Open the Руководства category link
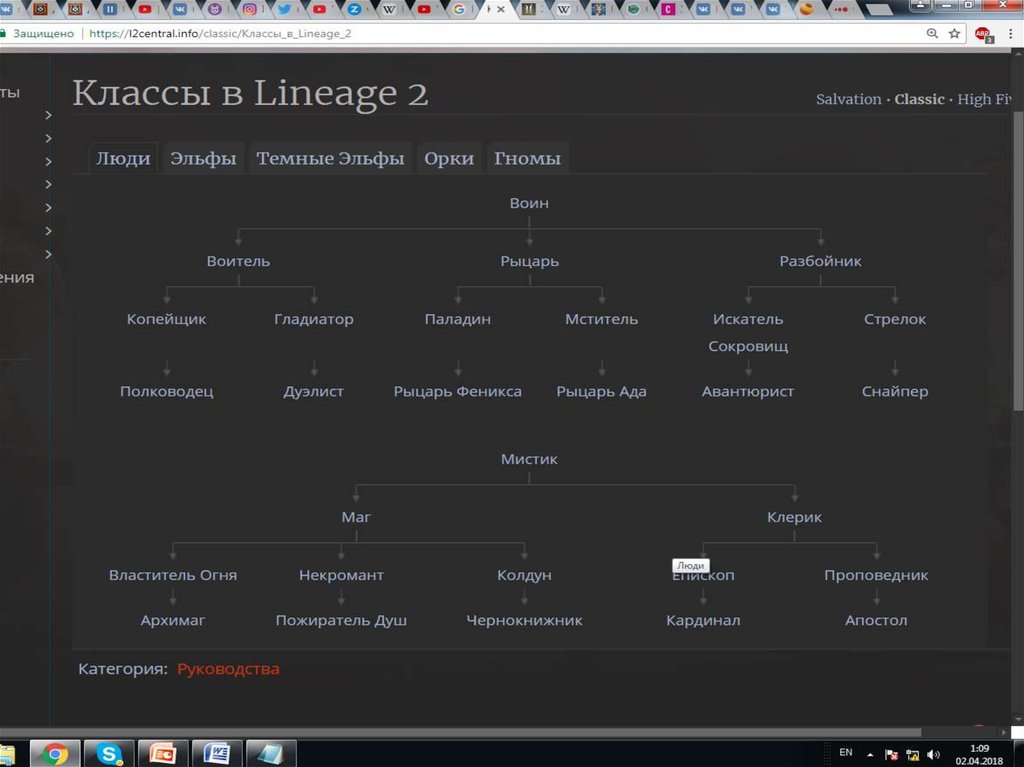The width and height of the screenshot is (1024, 767). point(228,669)
